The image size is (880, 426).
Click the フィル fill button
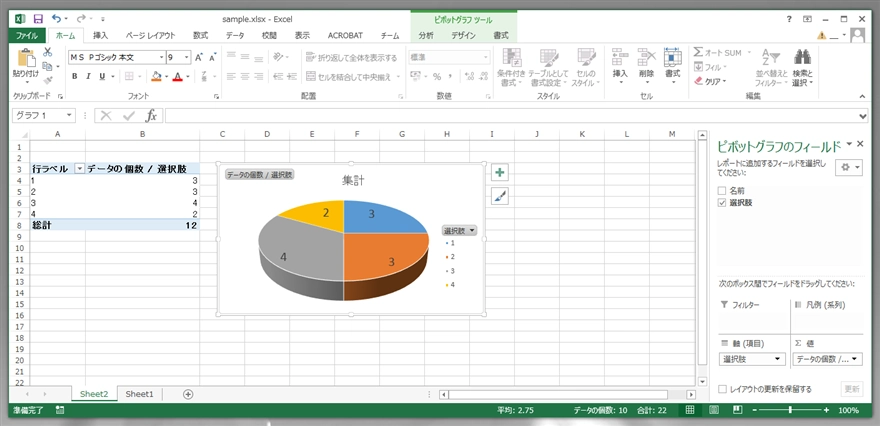(710, 67)
